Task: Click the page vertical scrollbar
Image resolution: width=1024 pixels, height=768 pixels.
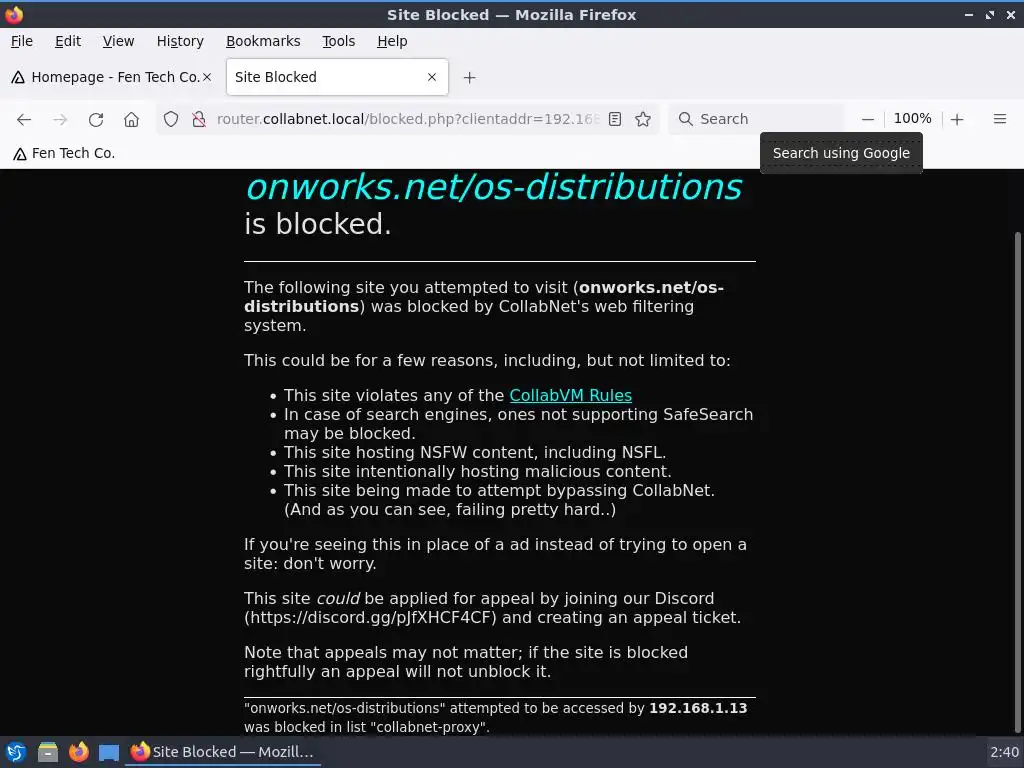Action: click(x=1017, y=483)
